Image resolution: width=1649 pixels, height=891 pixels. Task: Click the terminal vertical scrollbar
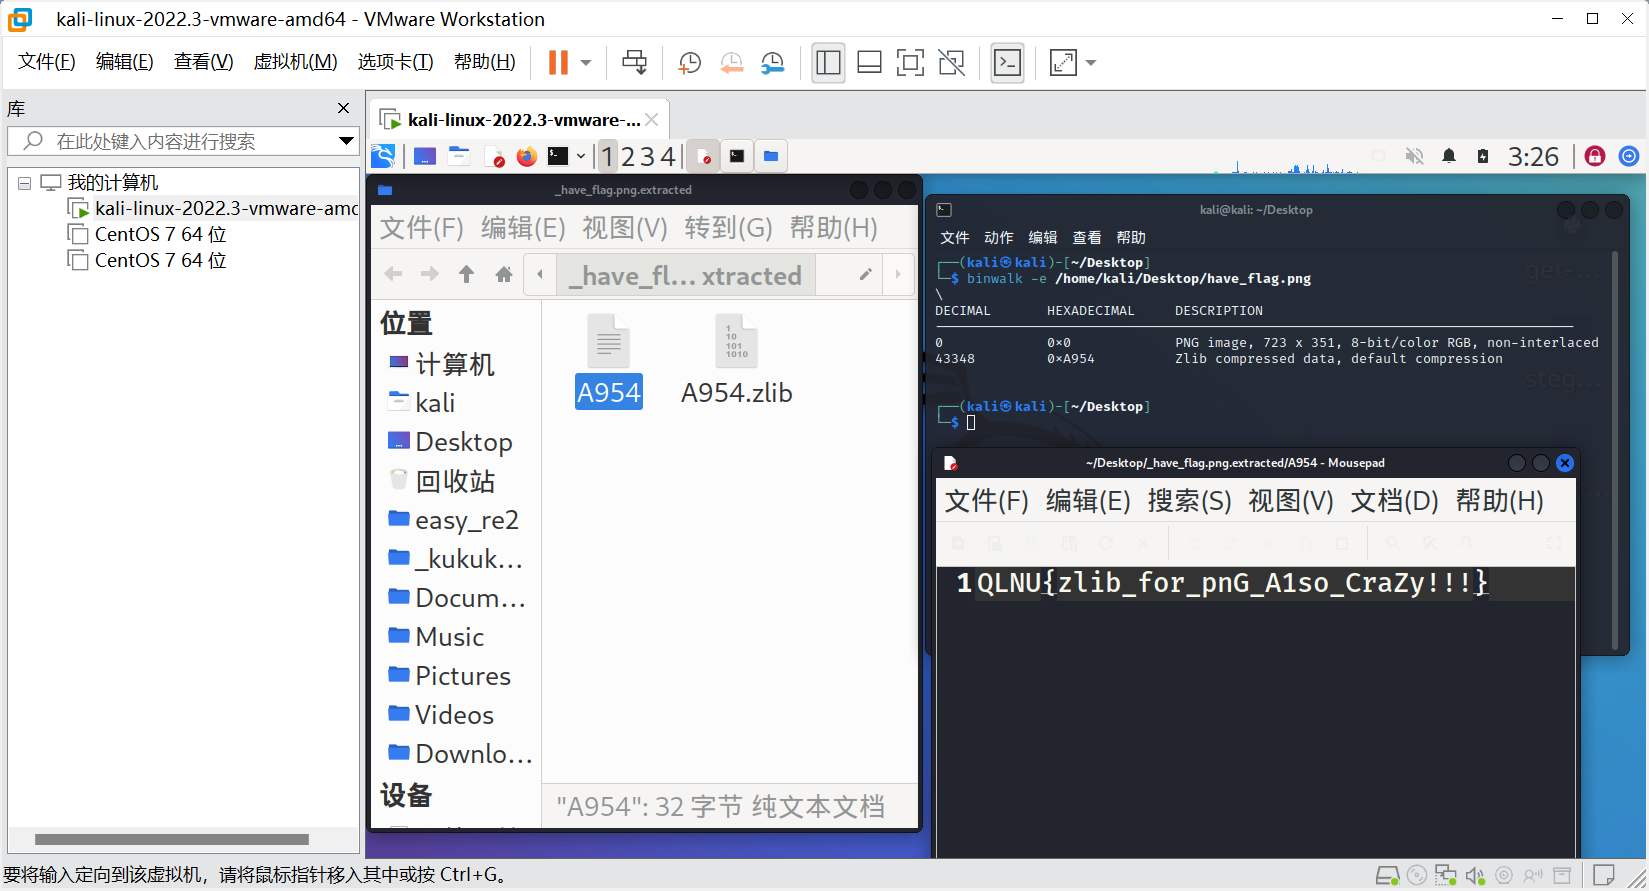pyautogui.click(x=1614, y=450)
